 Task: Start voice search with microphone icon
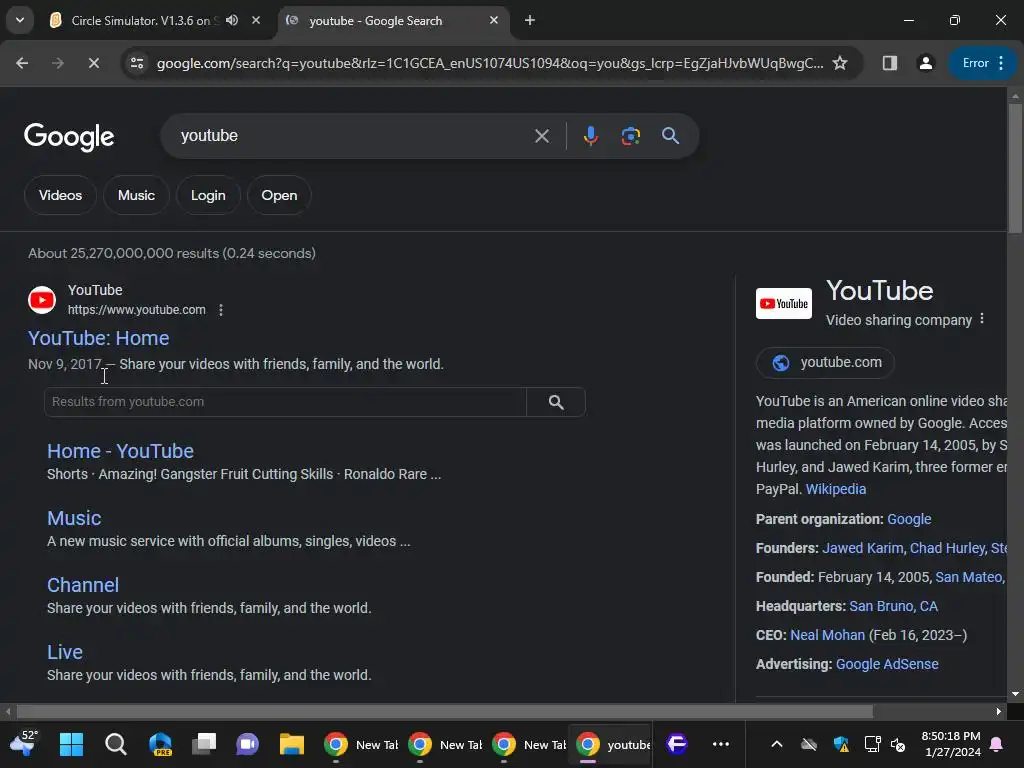tap(590, 136)
